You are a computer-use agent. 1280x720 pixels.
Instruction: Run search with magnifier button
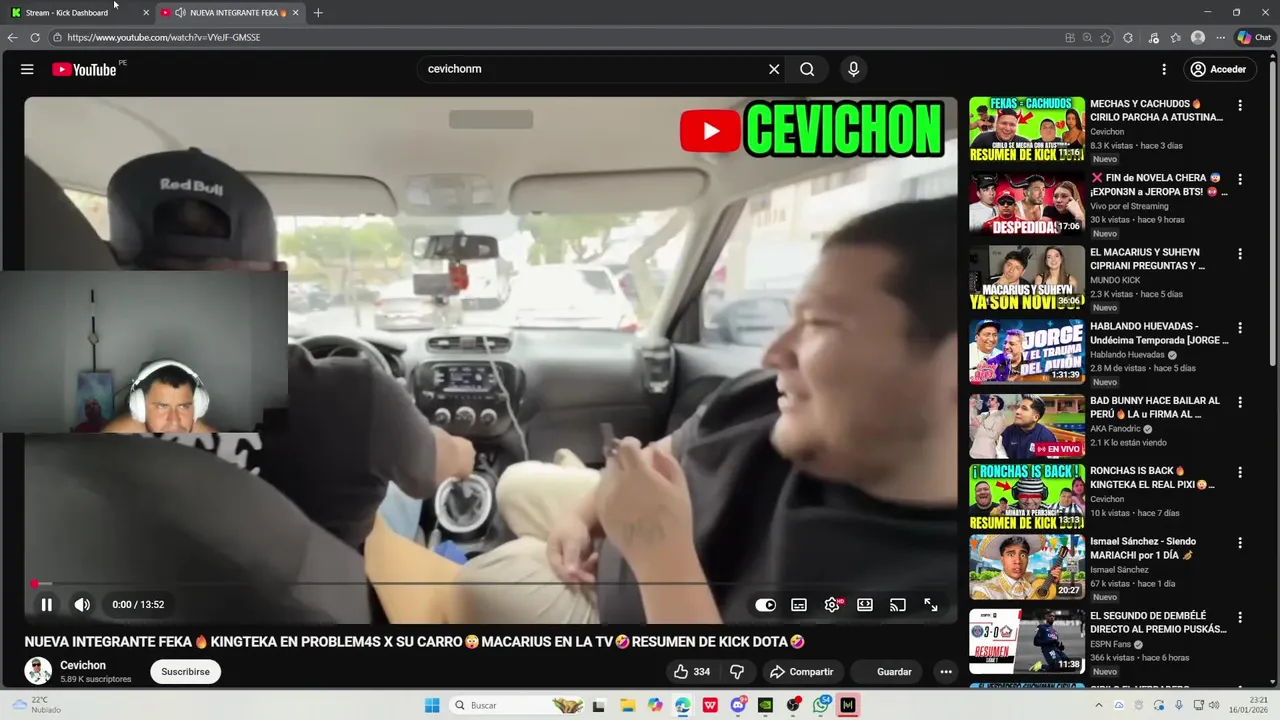(807, 69)
